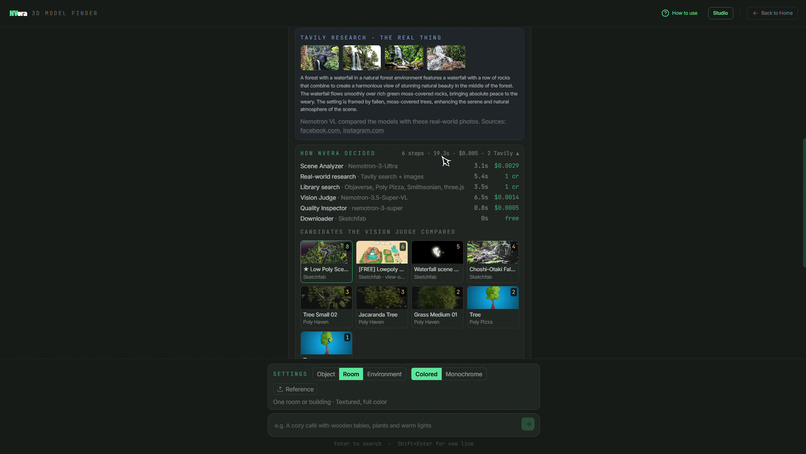Click the Vision Judge step row
Screen dimensions: 806x454
[x=410, y=198]
